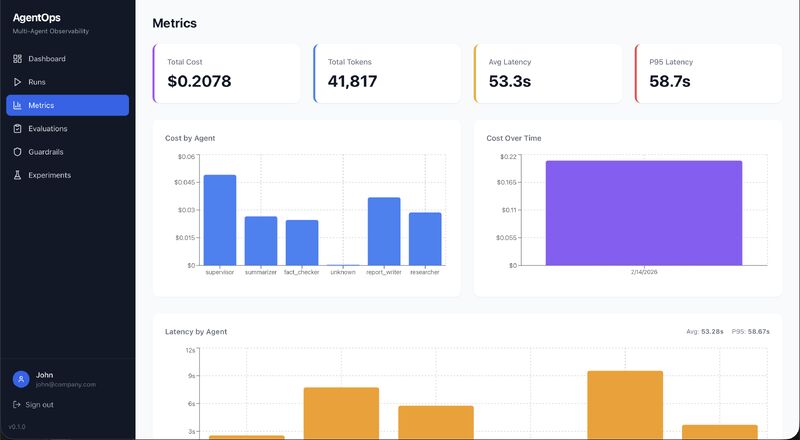
Task: Select the fact_checker cost bar
Action: click(x=302, y=242)
